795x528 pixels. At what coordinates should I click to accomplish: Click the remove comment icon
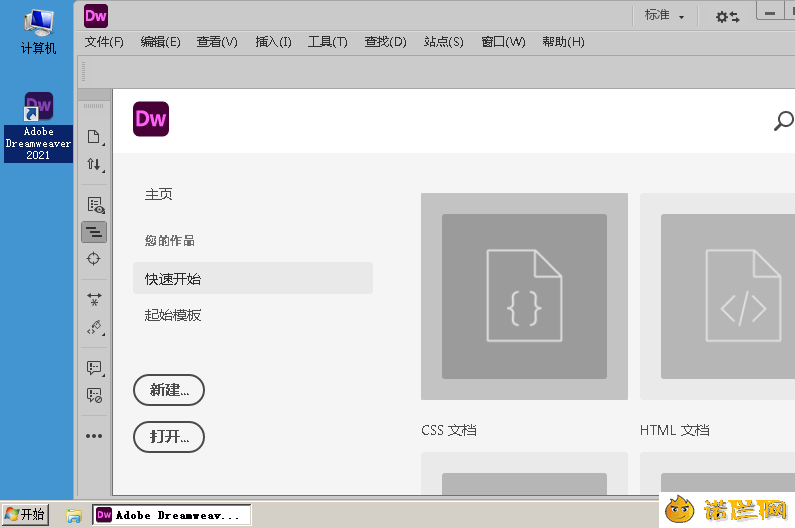pyautogui.click(x=94, y=395)
